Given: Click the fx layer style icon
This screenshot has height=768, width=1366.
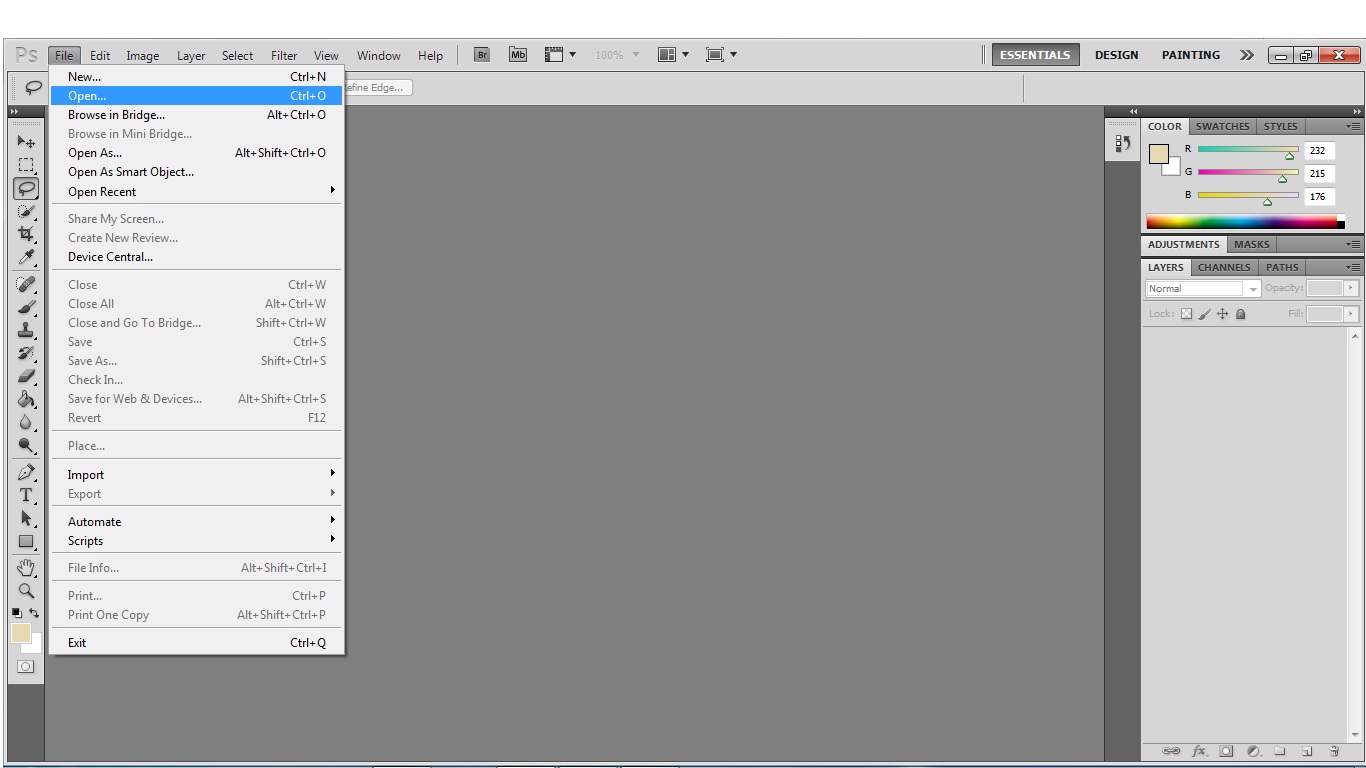Looking at the screenshot, I should (1199, 751).
